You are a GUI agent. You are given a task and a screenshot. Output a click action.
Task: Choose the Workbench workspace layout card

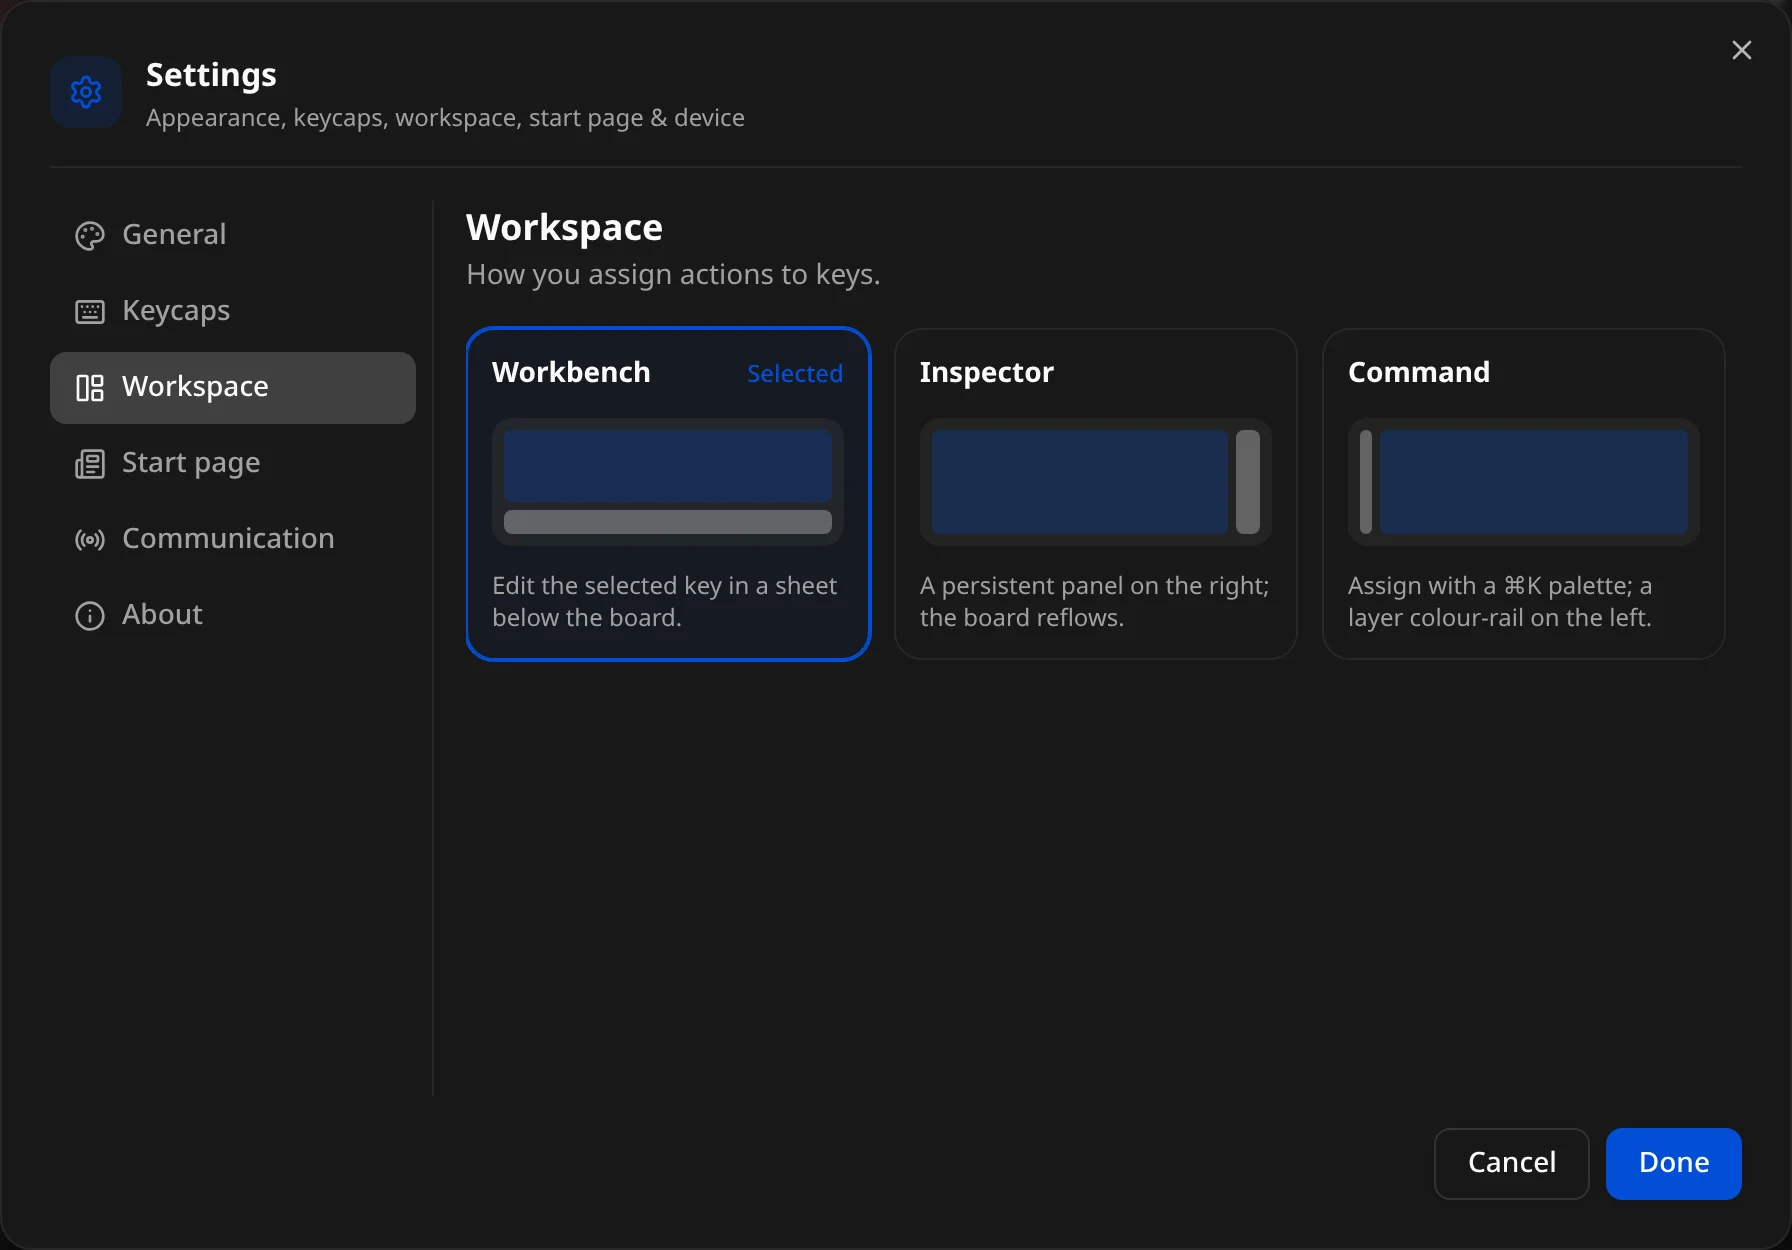click(x=668, y=494)
